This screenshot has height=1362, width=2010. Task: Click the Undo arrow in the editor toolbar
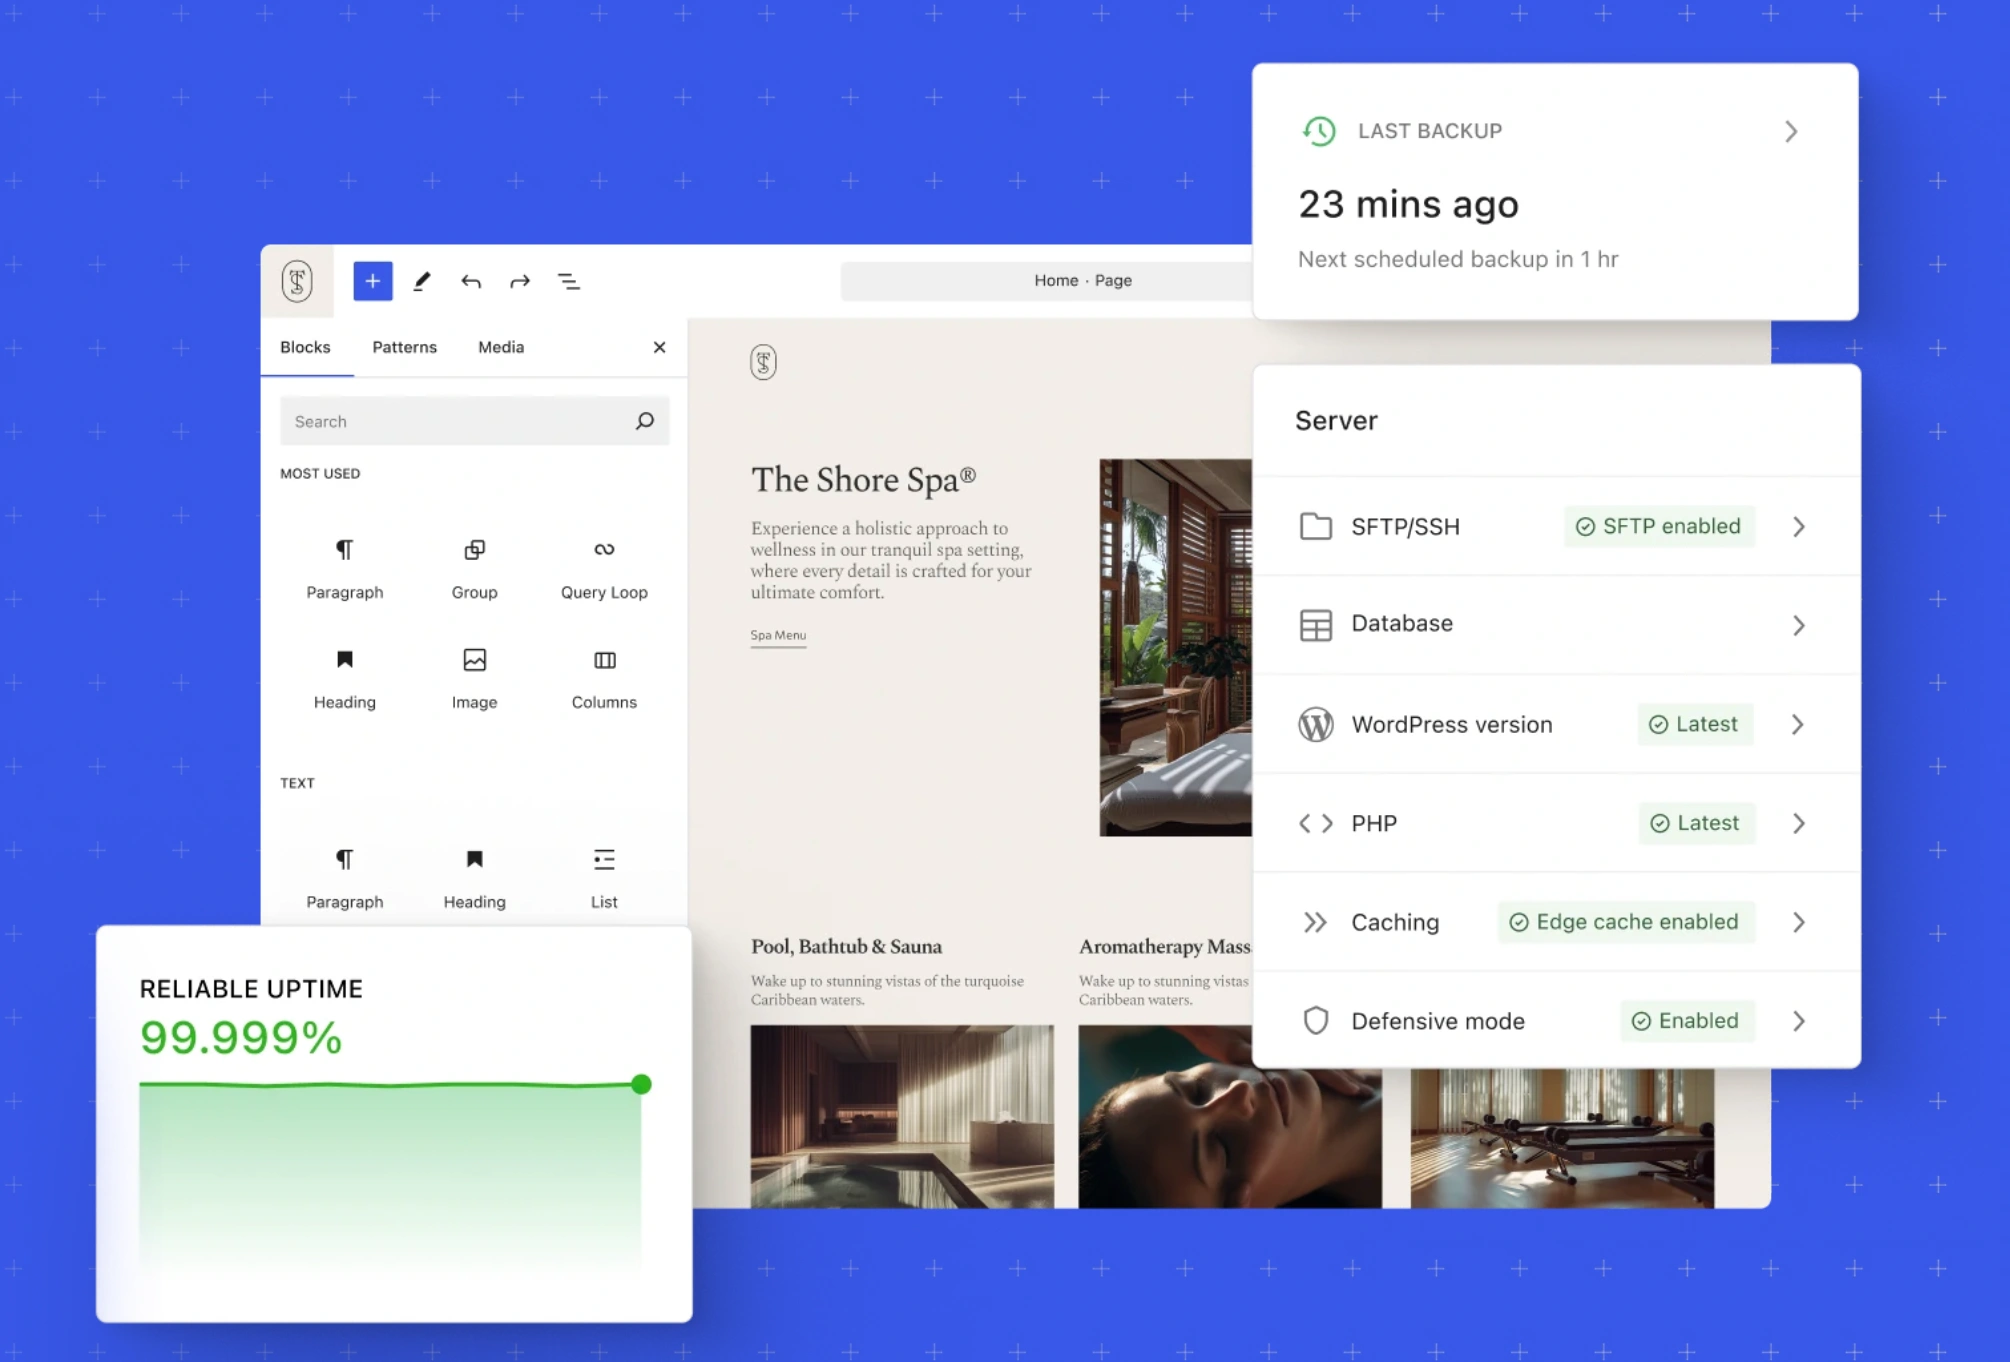pos(470,281)
